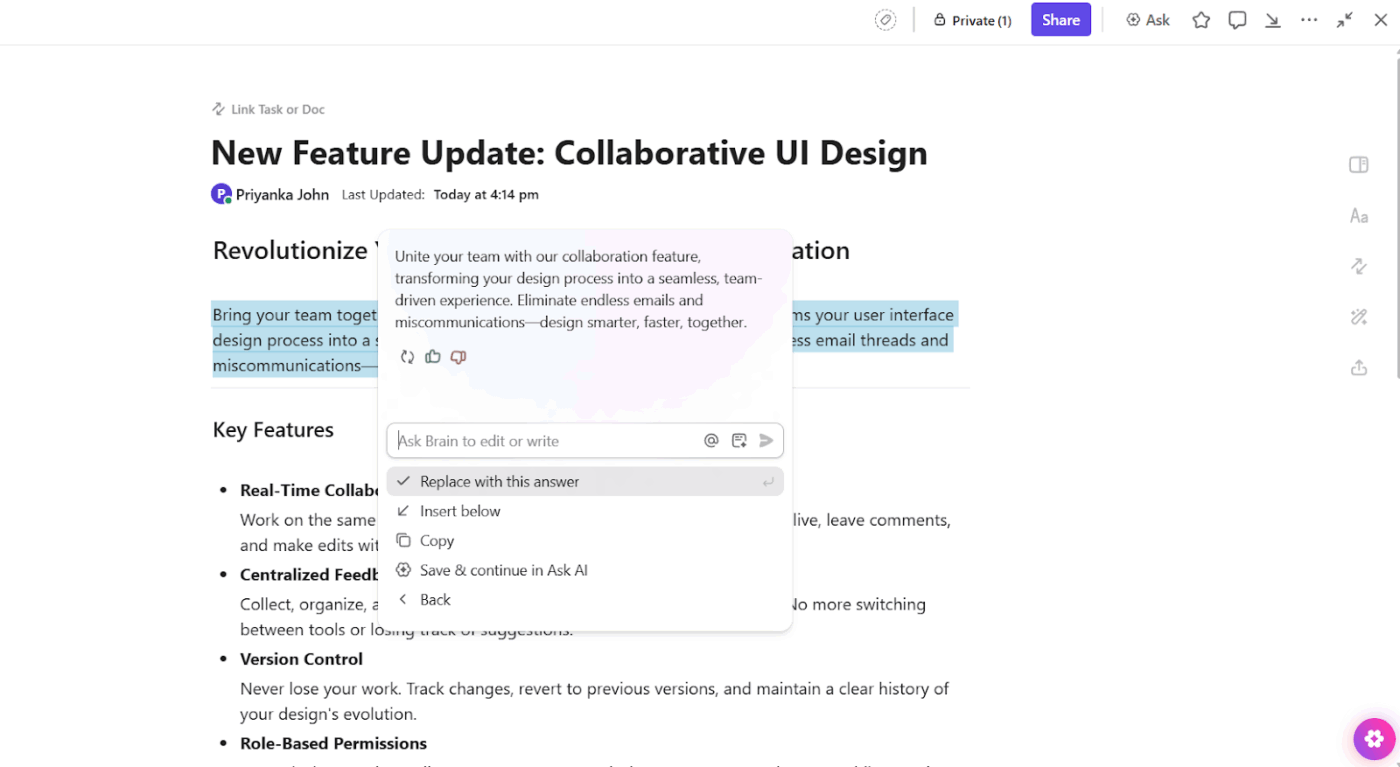The width and height of the screenshot is (1400, 767).
Task: Collapse the doc view using the arrows icon
Action: (1345, 20)
